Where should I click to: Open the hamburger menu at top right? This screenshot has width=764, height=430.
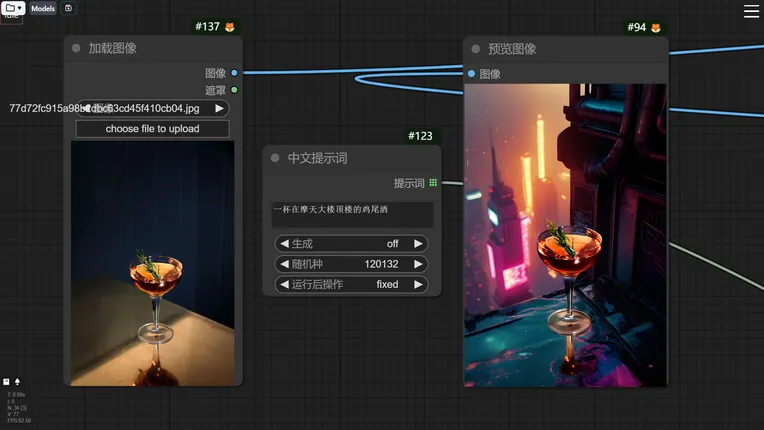[x=751, y=11]
